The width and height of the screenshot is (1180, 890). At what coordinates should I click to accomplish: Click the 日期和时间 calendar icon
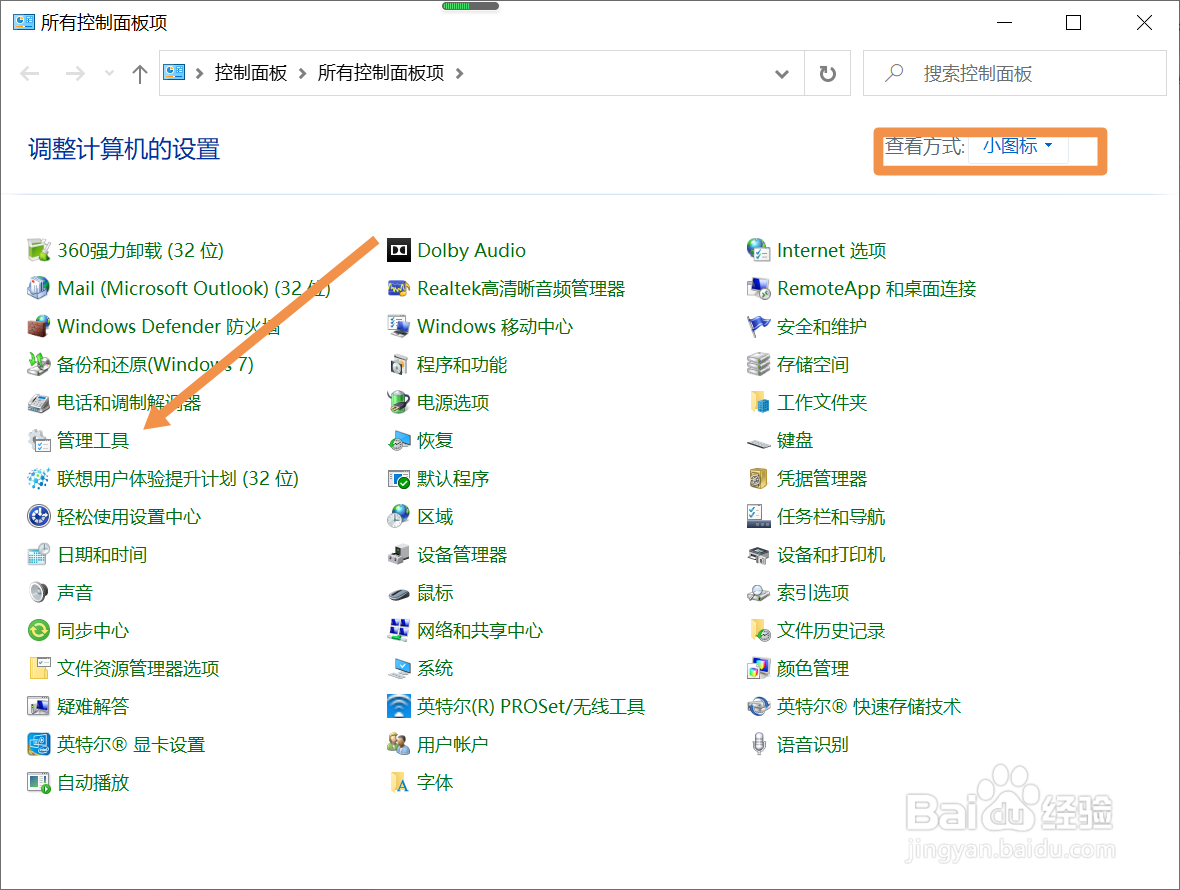pyautogui.click(x=38, y=554)
